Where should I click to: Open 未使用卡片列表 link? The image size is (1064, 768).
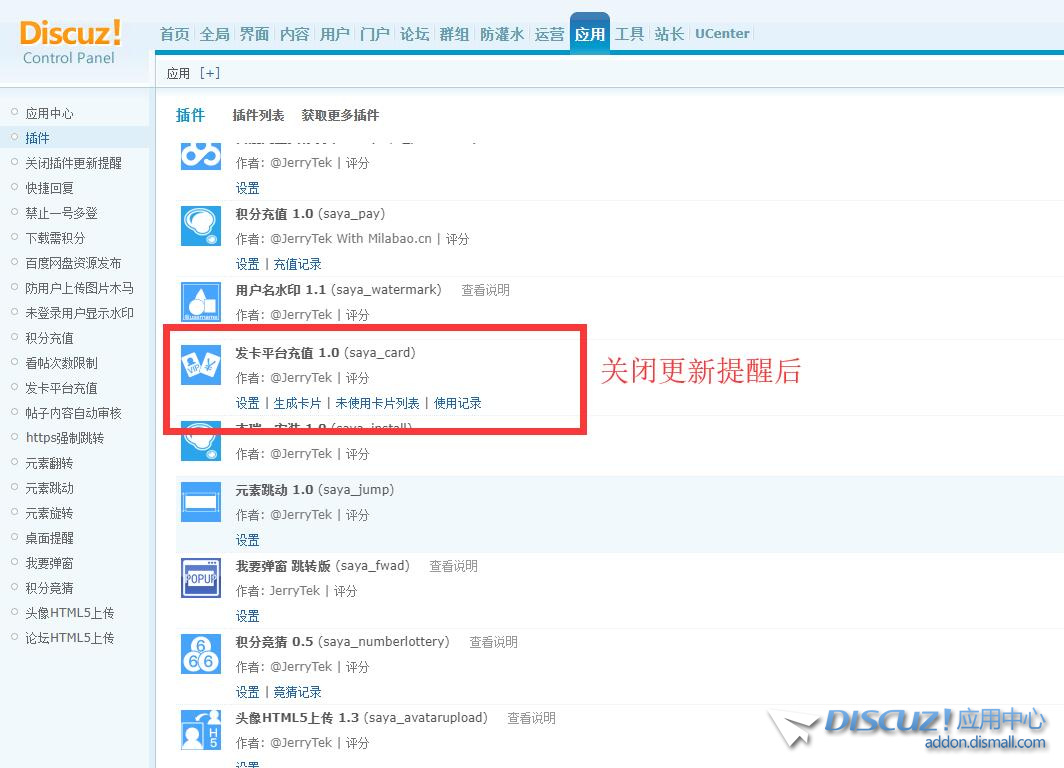tap(377, 403)
